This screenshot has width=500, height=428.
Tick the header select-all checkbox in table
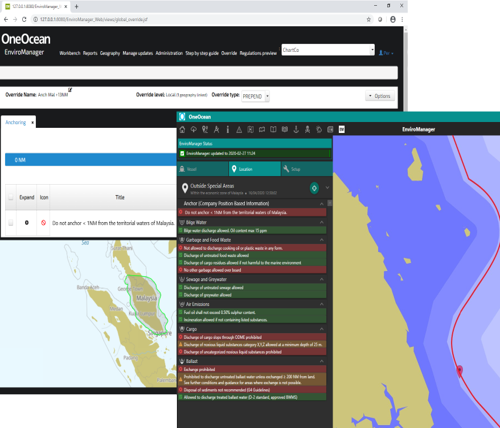11,197
